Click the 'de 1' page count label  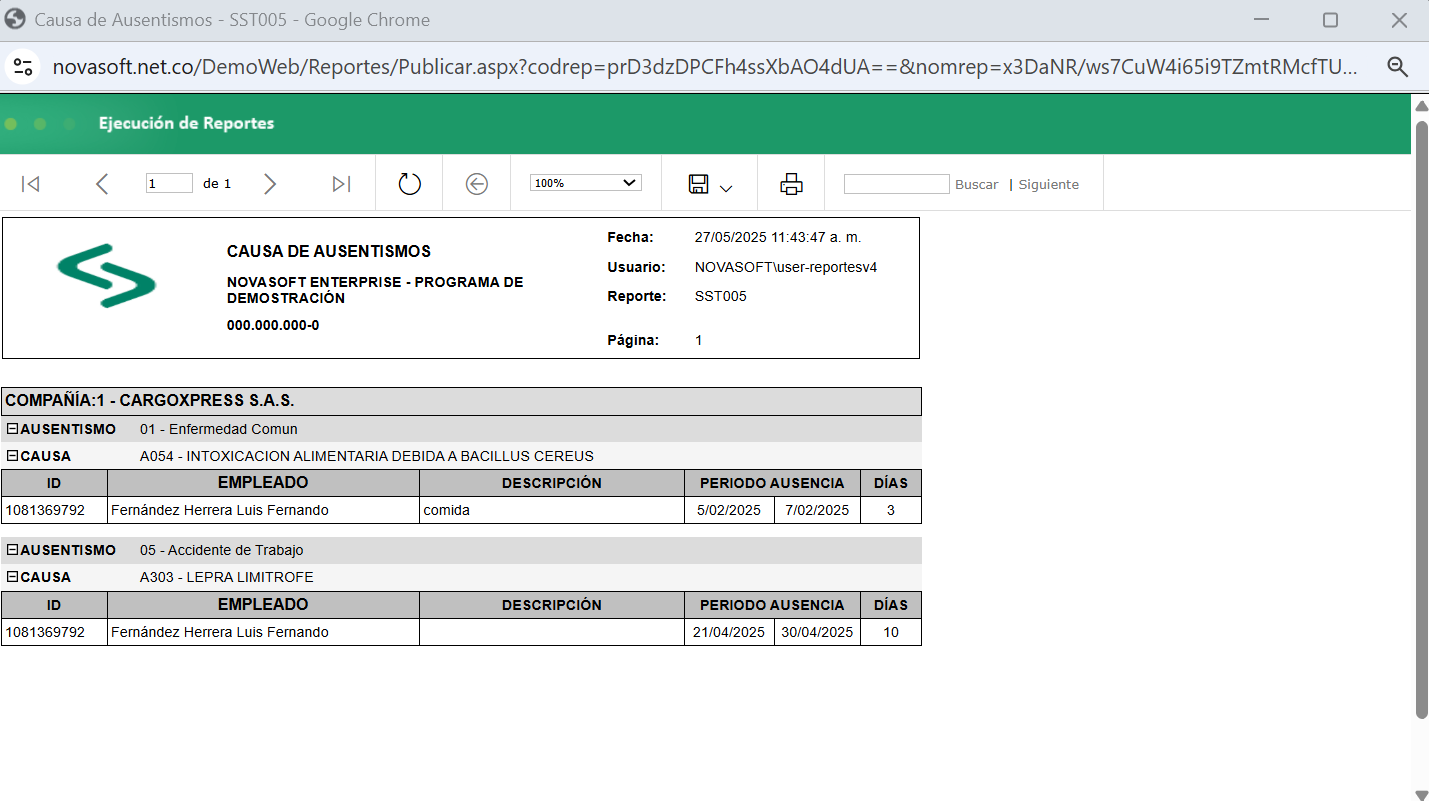pyautogui.click(x=217, y=184)
